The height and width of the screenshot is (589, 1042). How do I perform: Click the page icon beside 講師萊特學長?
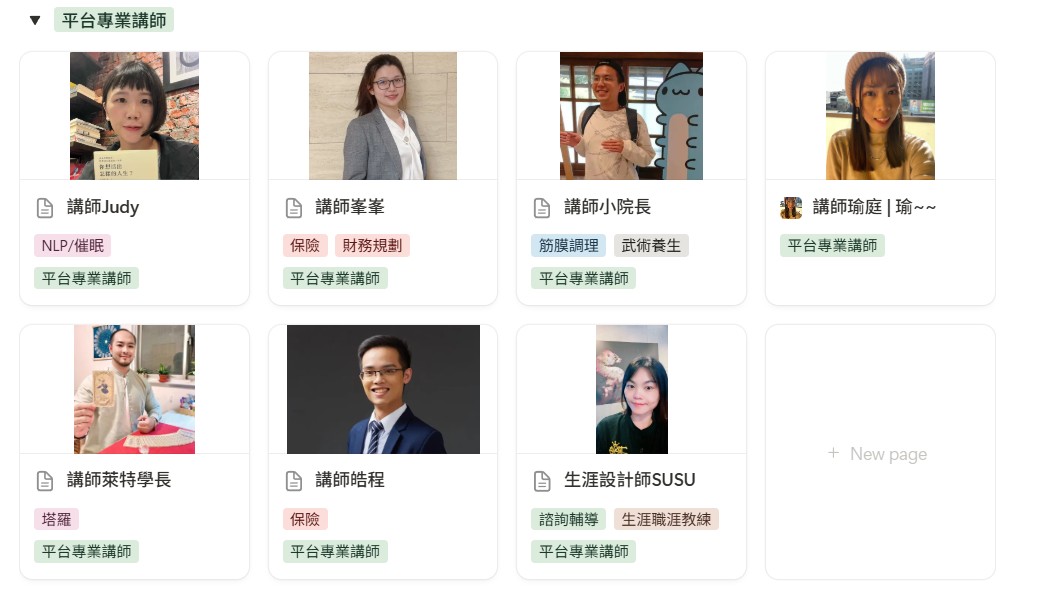[x=45, y=481]
